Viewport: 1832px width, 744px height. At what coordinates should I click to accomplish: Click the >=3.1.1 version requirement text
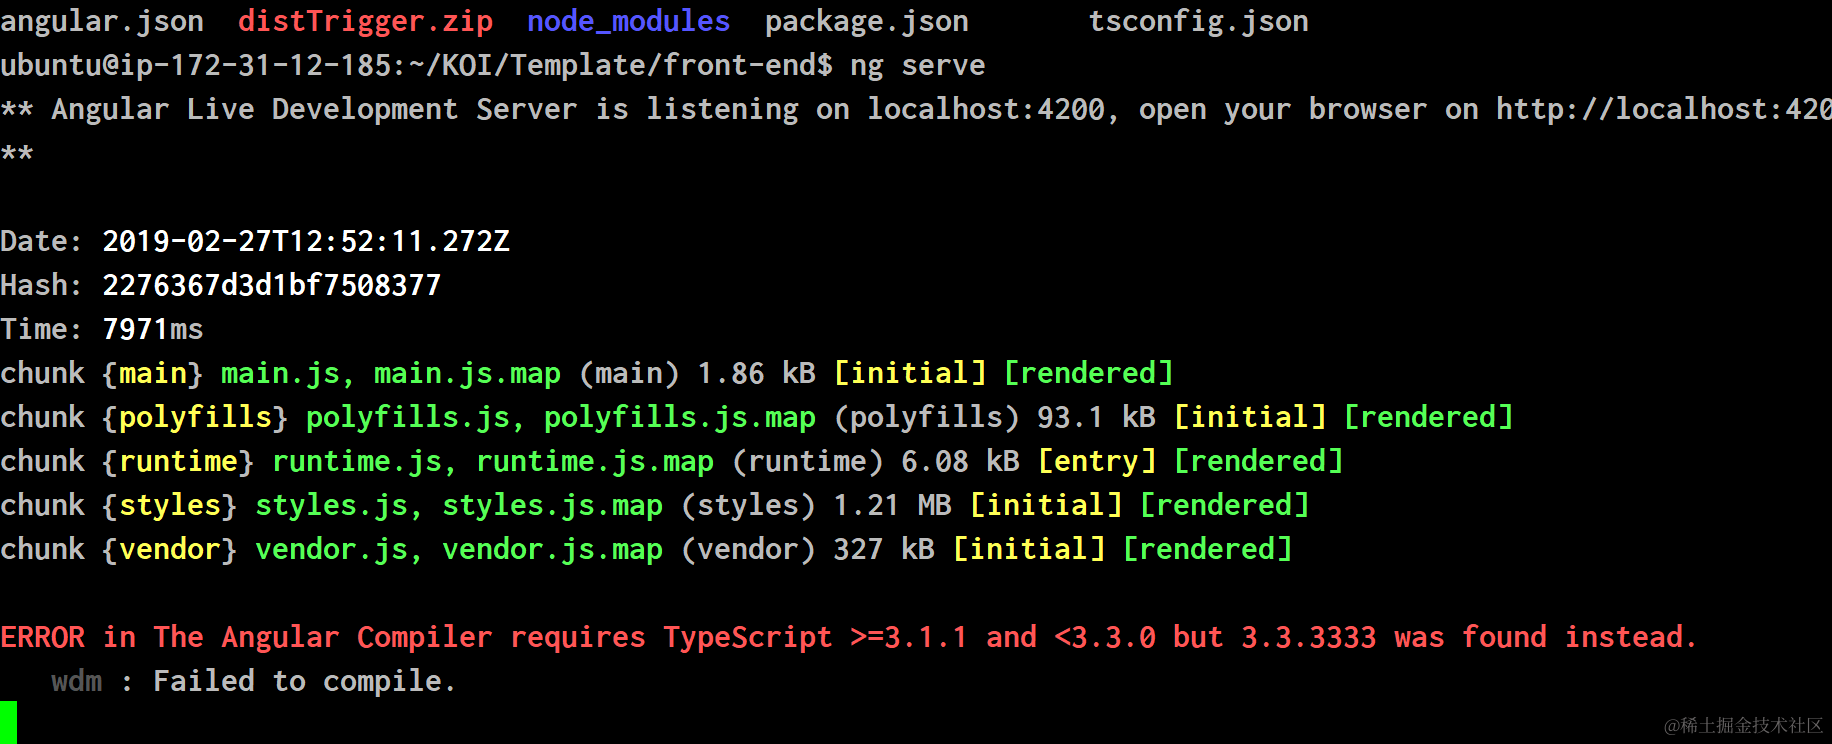(x=909, y=638)
